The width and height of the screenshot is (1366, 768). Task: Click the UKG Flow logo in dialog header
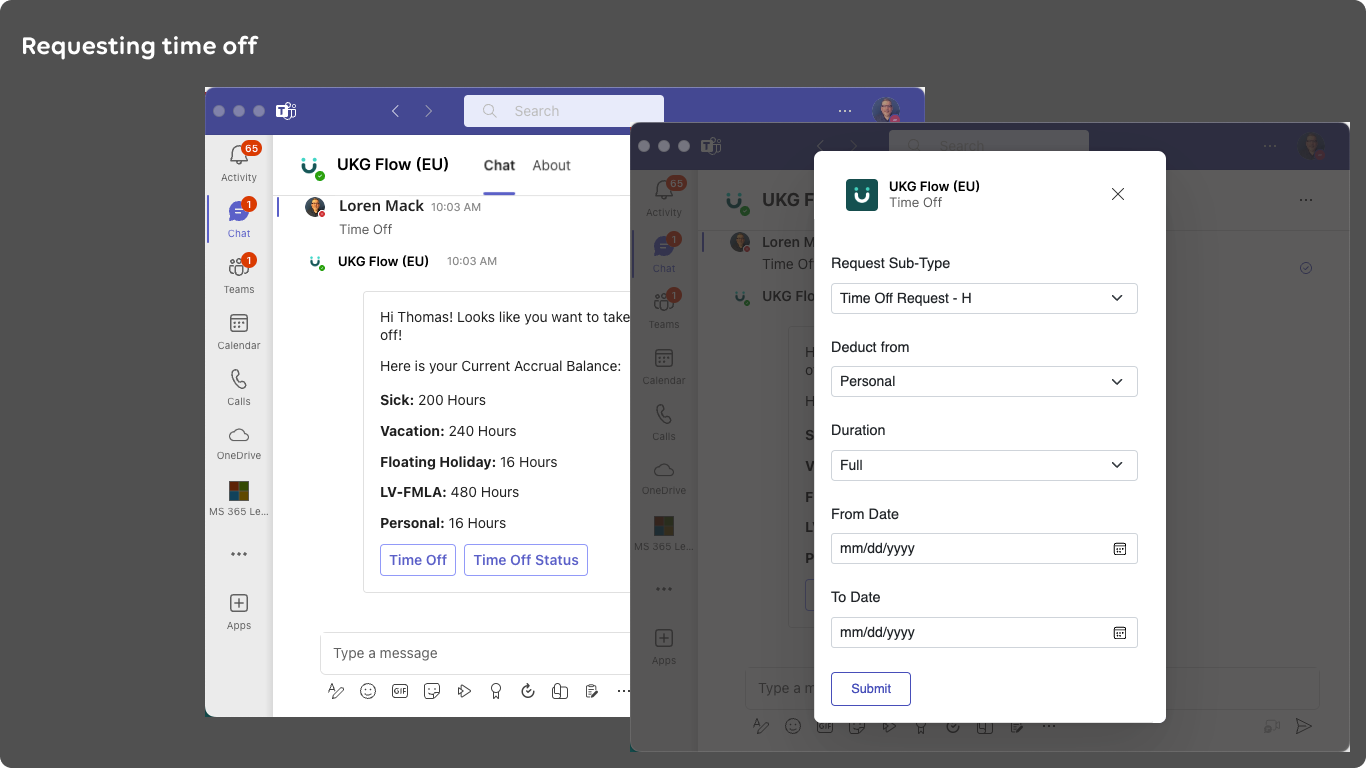tap(862, 195)
